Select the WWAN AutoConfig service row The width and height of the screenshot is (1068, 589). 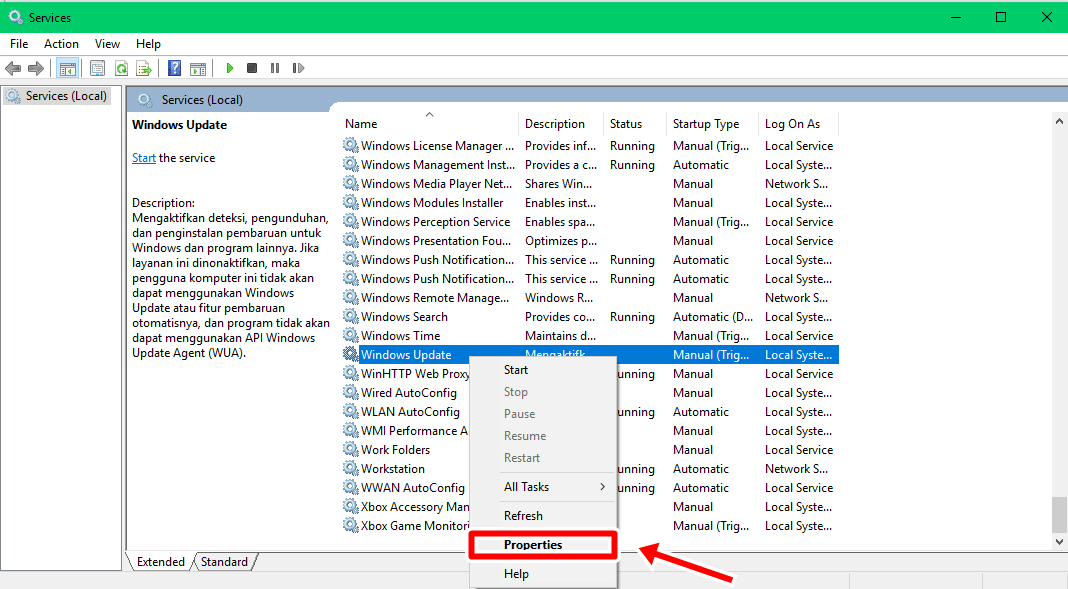click(x=590, y=488)
